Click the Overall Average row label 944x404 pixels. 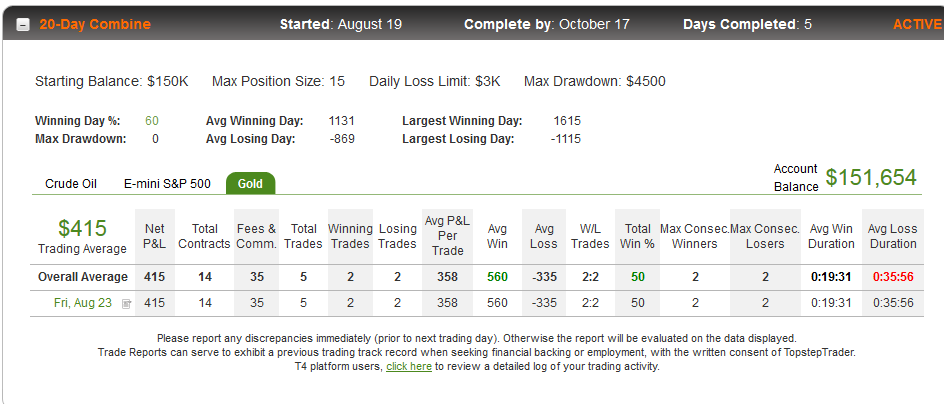[83, 277]
